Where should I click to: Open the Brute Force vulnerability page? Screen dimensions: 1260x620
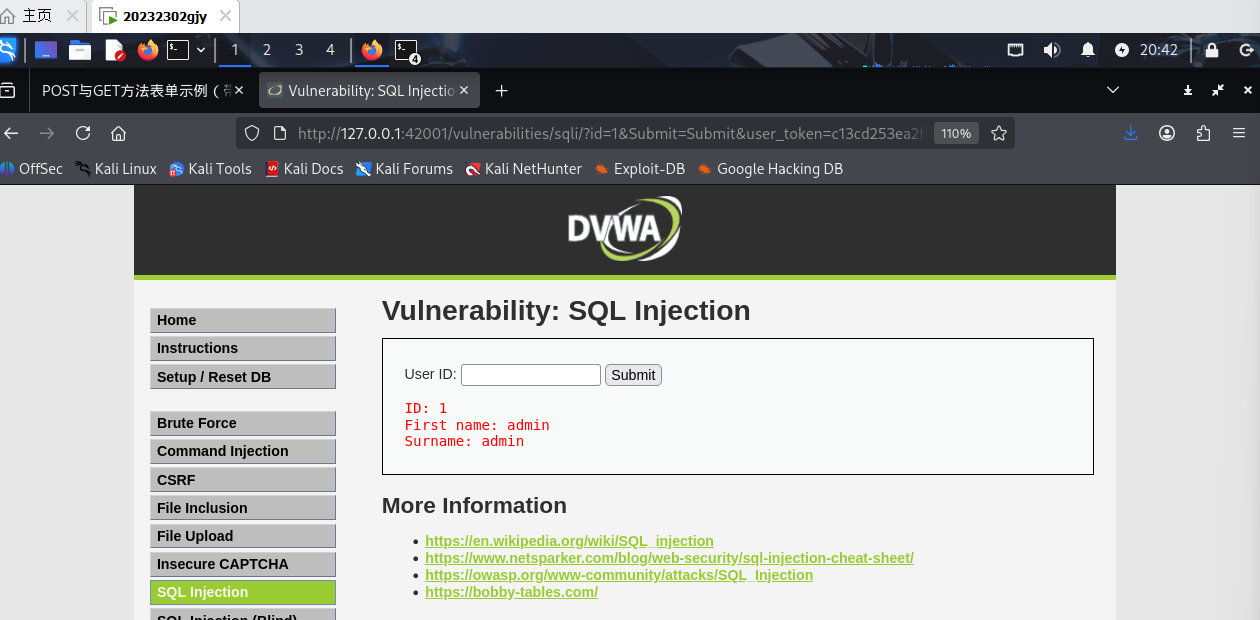click(243, 423)
